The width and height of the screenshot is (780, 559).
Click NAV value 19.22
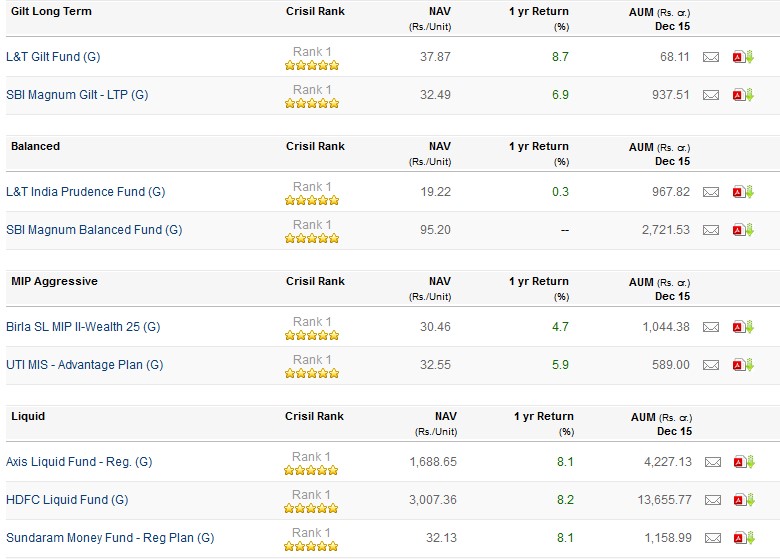(435, 191)
